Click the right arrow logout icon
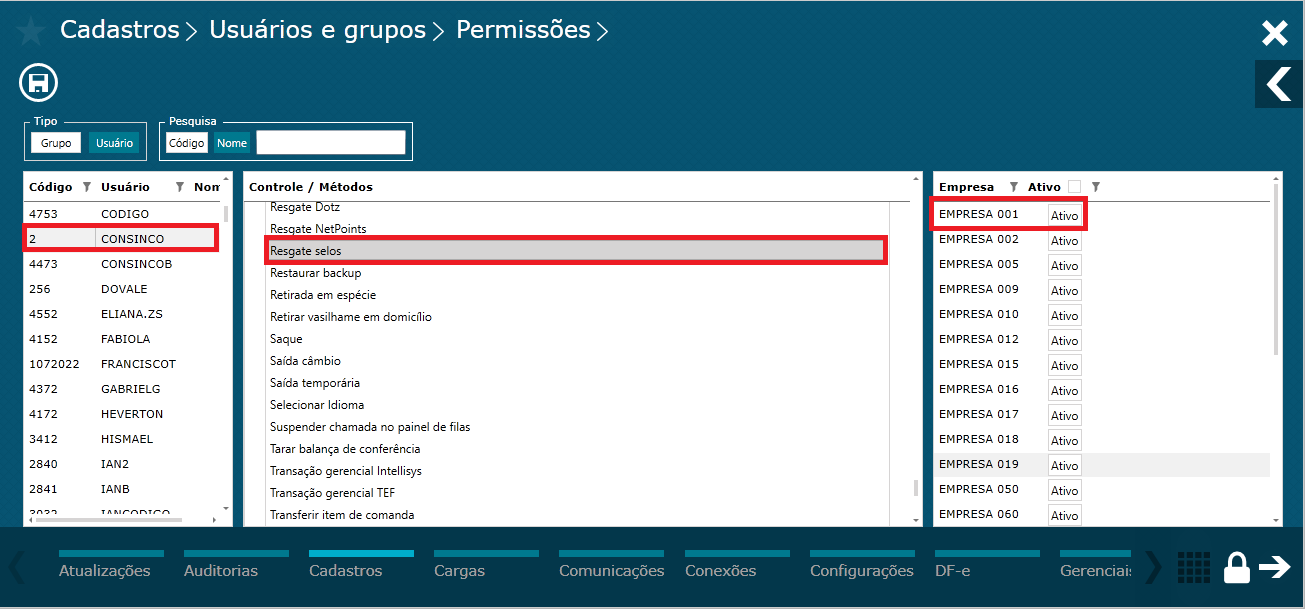Screen dimensions: 1305x609 1275,568
